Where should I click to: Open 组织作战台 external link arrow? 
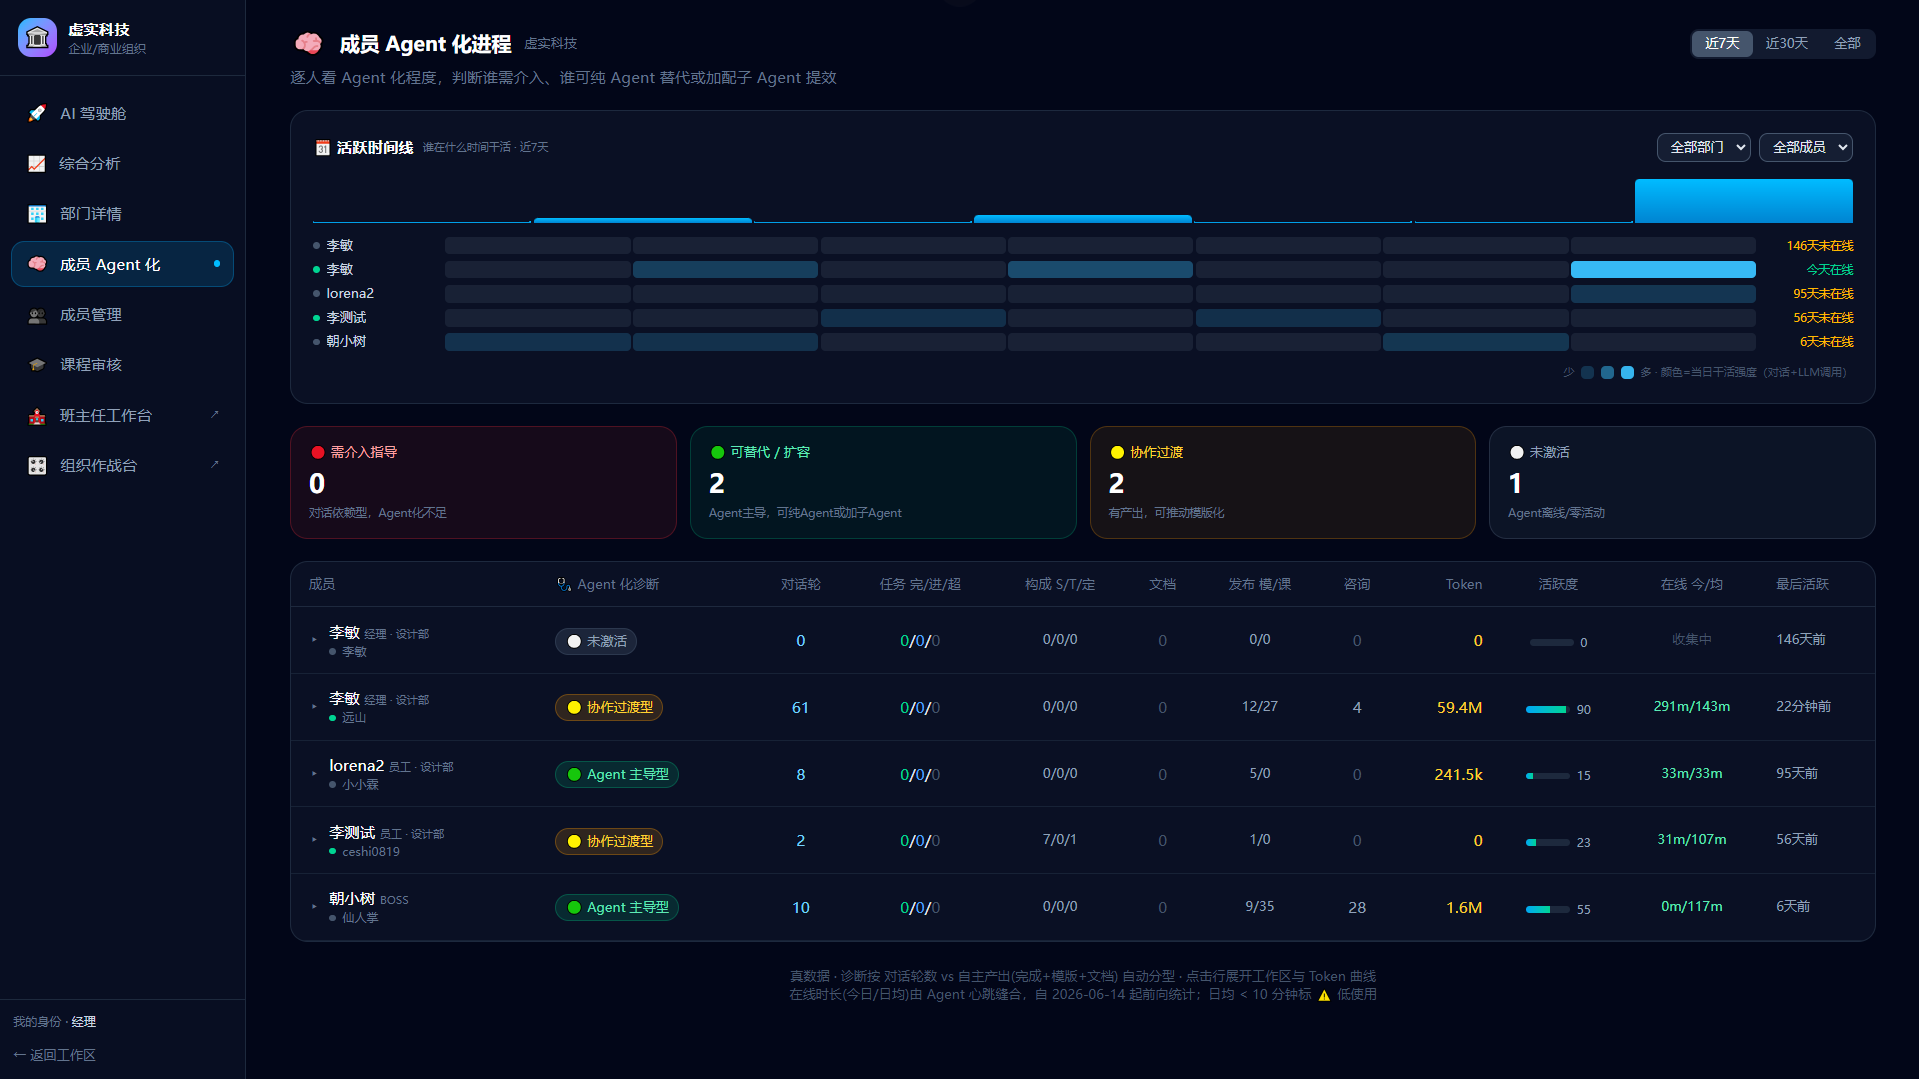coord(214,464)
